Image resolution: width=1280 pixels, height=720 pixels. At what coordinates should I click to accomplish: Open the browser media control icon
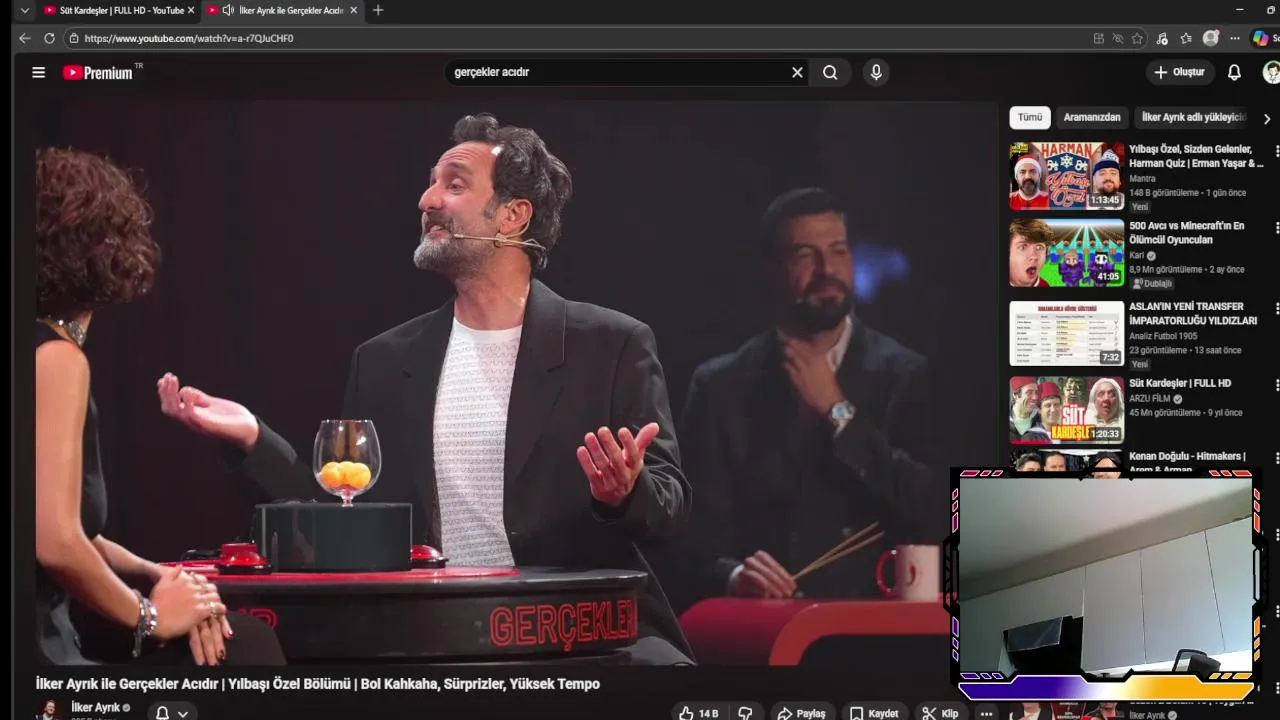(x=1162, y=38)
